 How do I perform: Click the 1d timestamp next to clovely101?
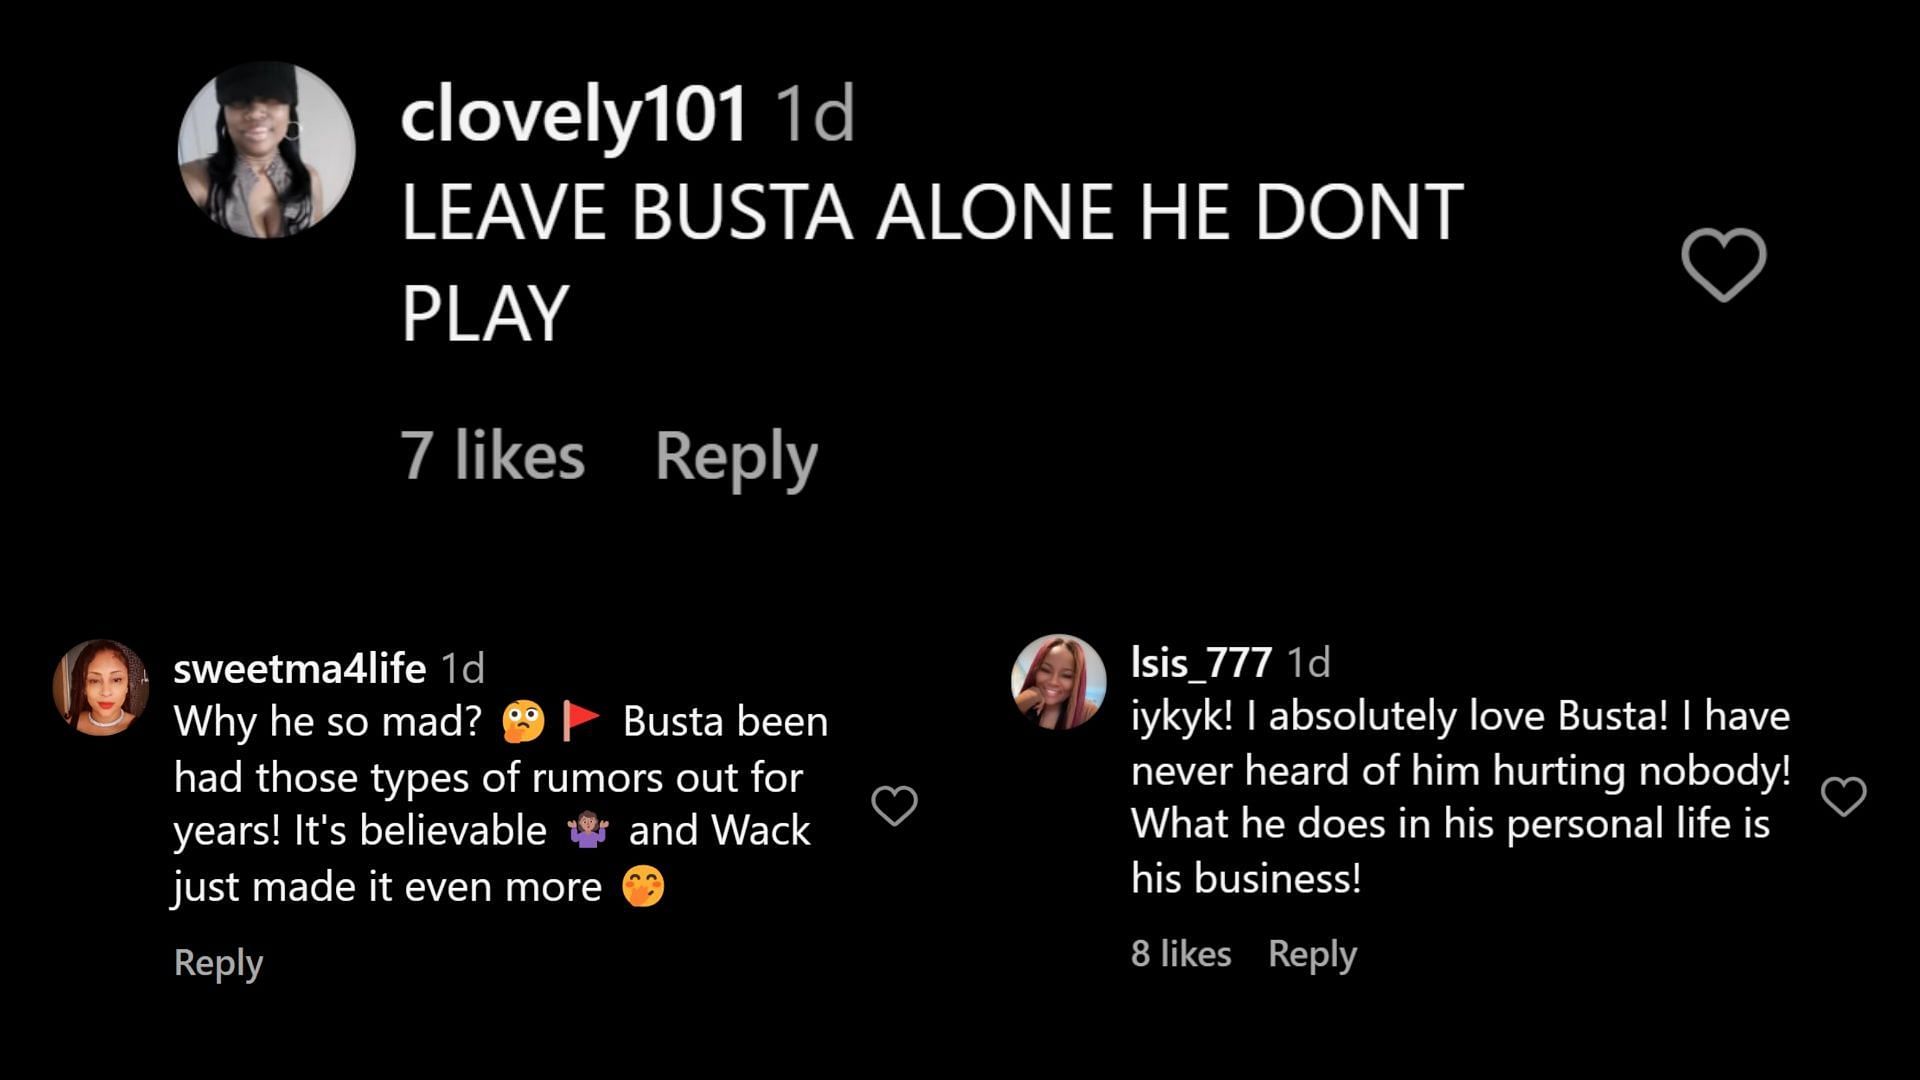pyautogui.click(x=816, y=113)
